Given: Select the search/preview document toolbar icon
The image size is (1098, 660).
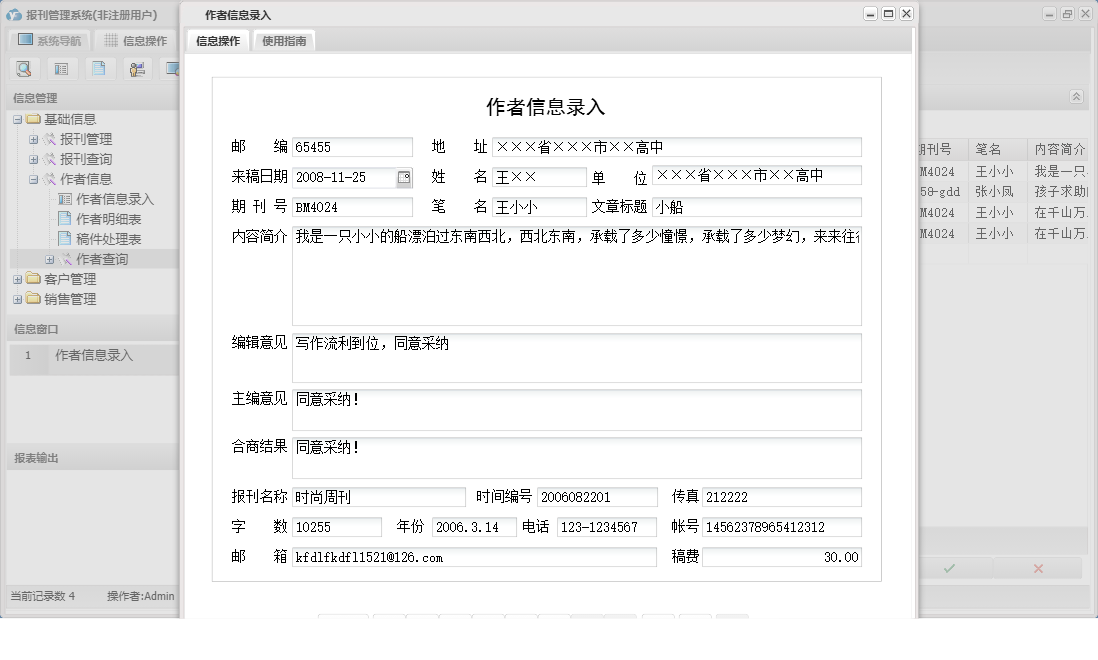Looking at the screenshot, I should pos(24,68).
